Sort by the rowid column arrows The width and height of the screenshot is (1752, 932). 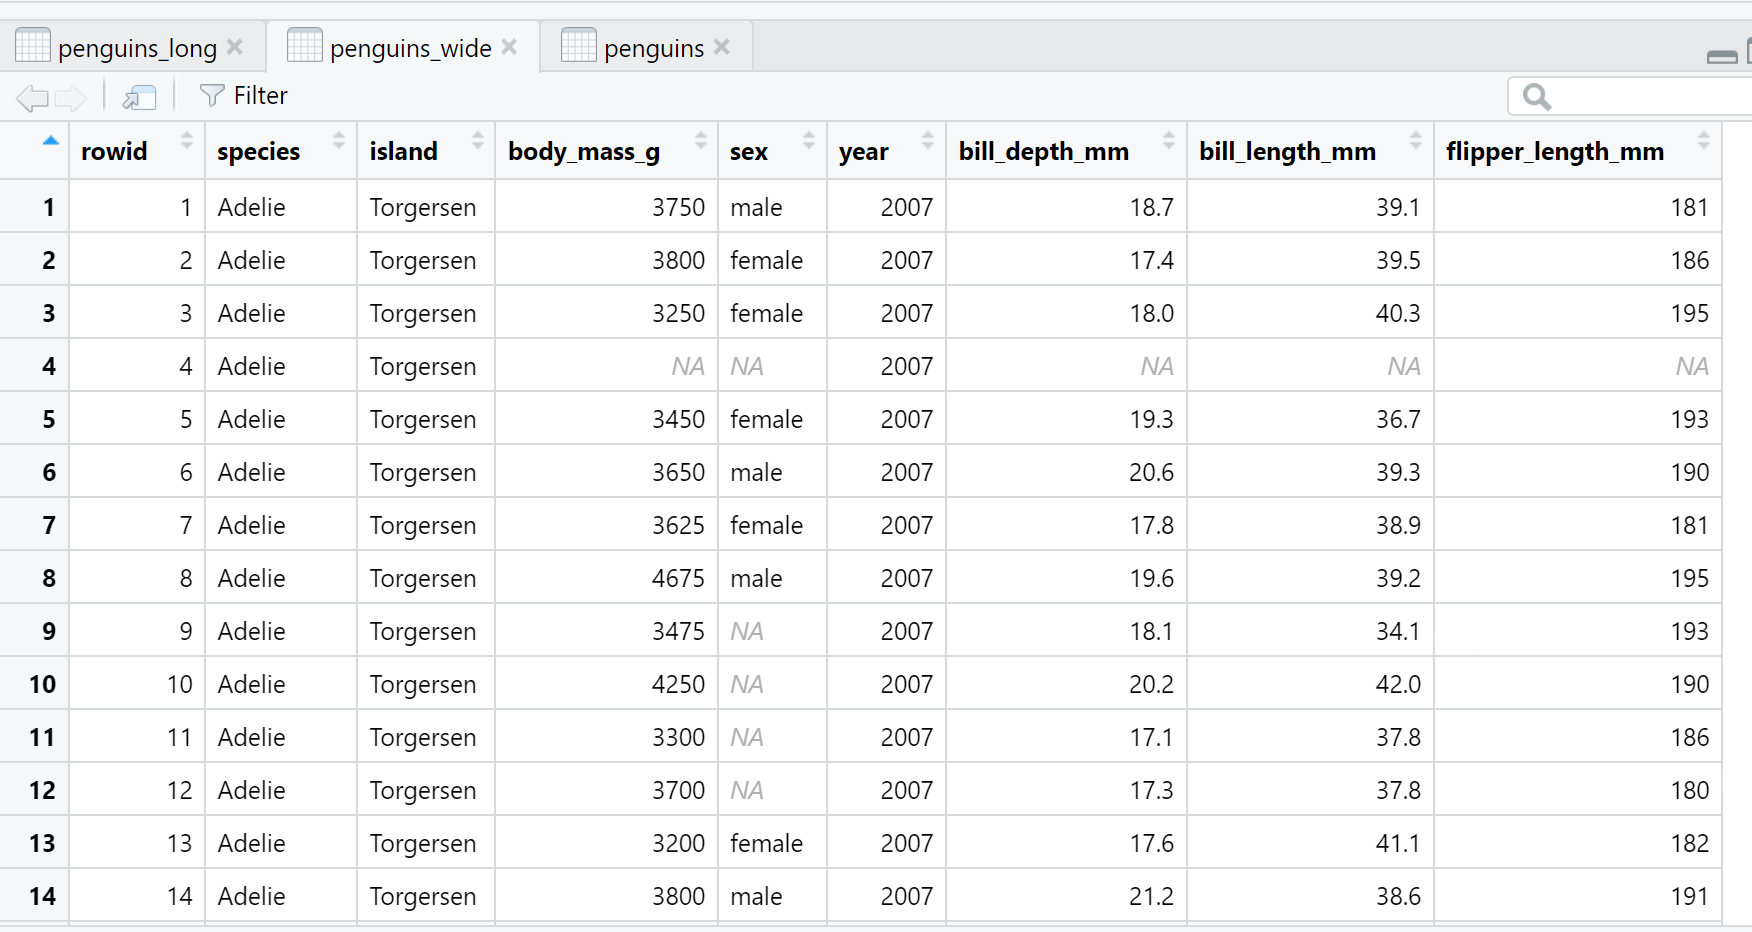[x=186, y=141]
